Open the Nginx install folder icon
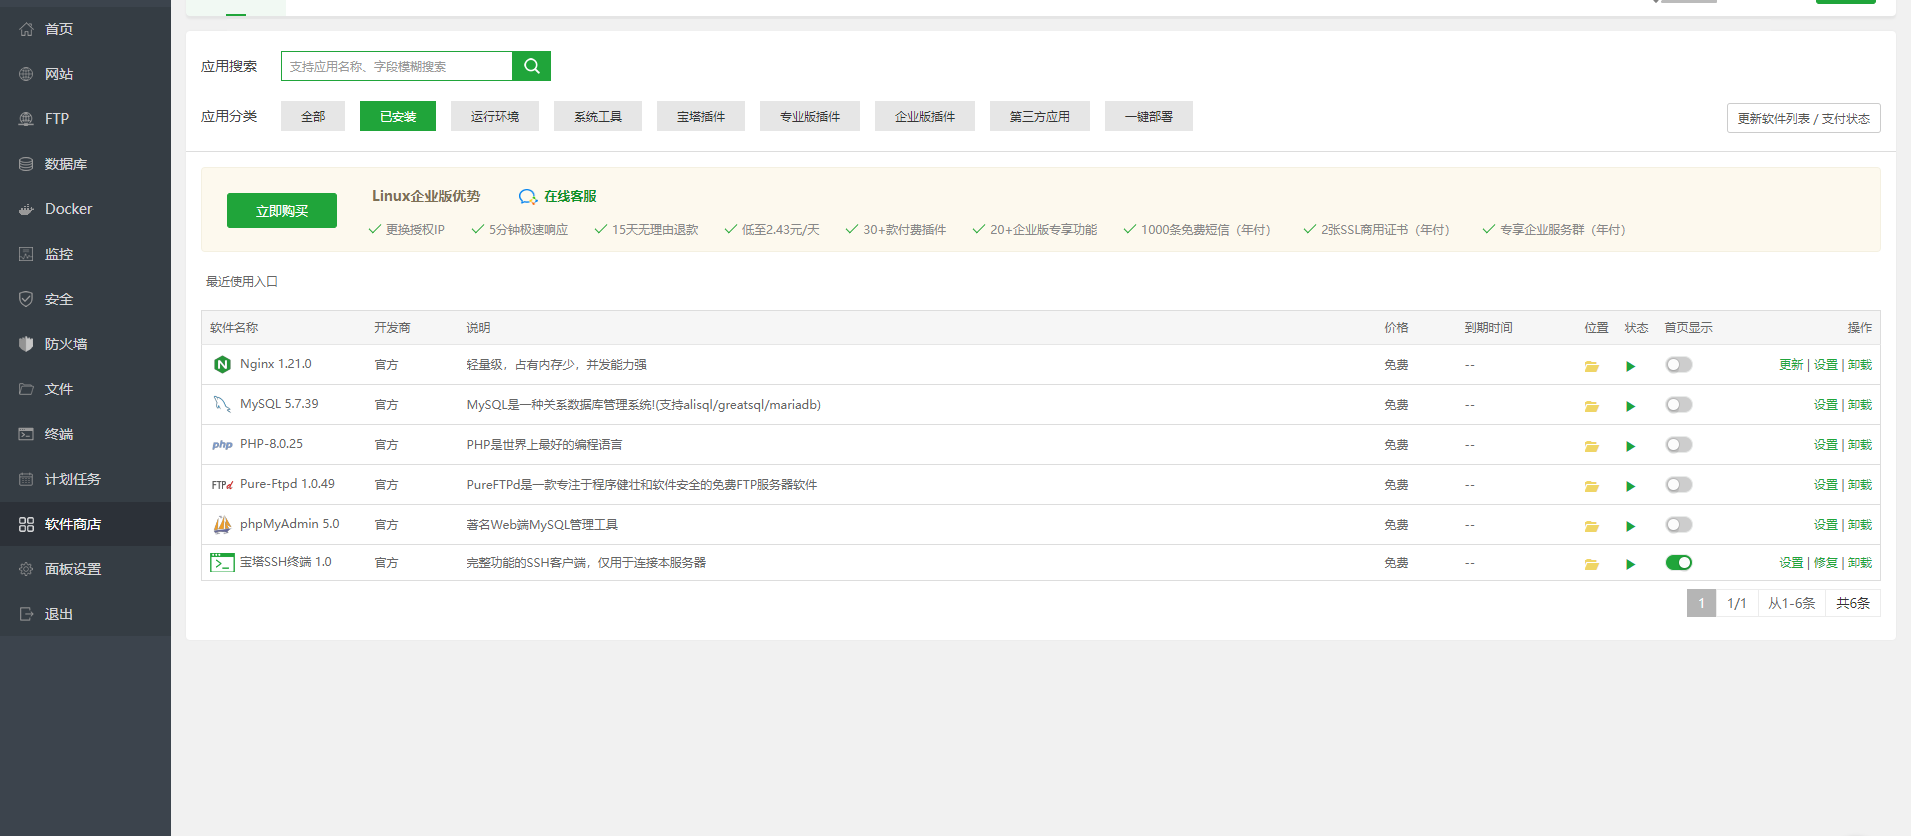Screen dimensions: 1911x836 pos(1591,366)
